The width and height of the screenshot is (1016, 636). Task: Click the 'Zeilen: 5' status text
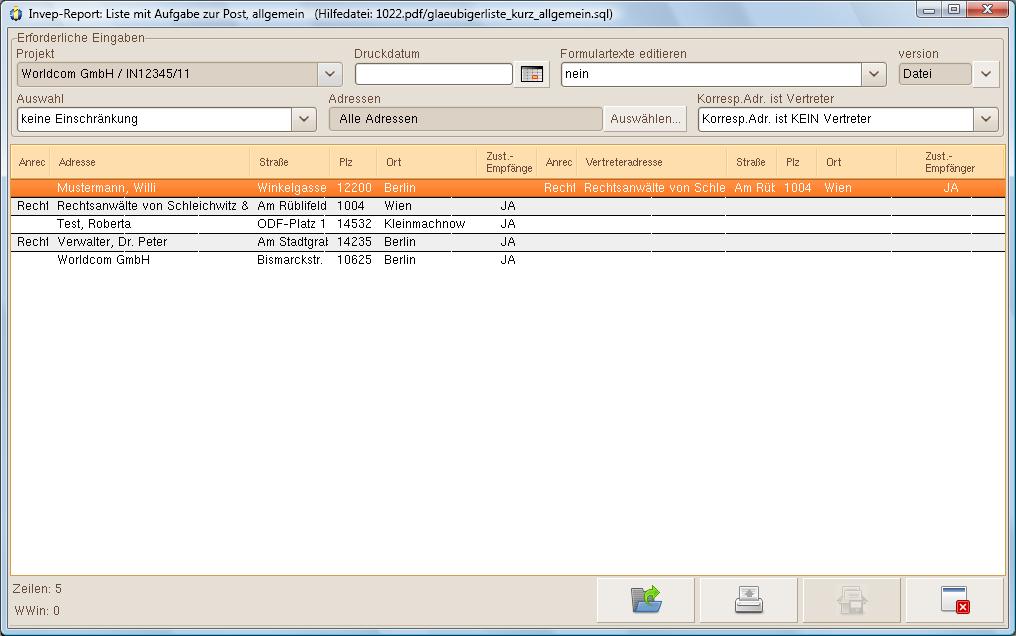pos(38,589)
